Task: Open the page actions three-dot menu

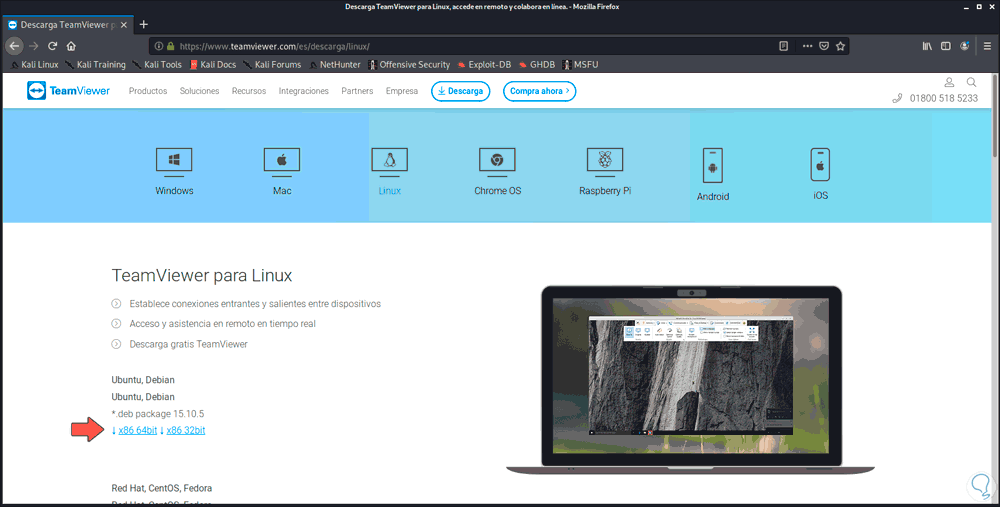Action: pyautogui.click(x=807, y=46)
